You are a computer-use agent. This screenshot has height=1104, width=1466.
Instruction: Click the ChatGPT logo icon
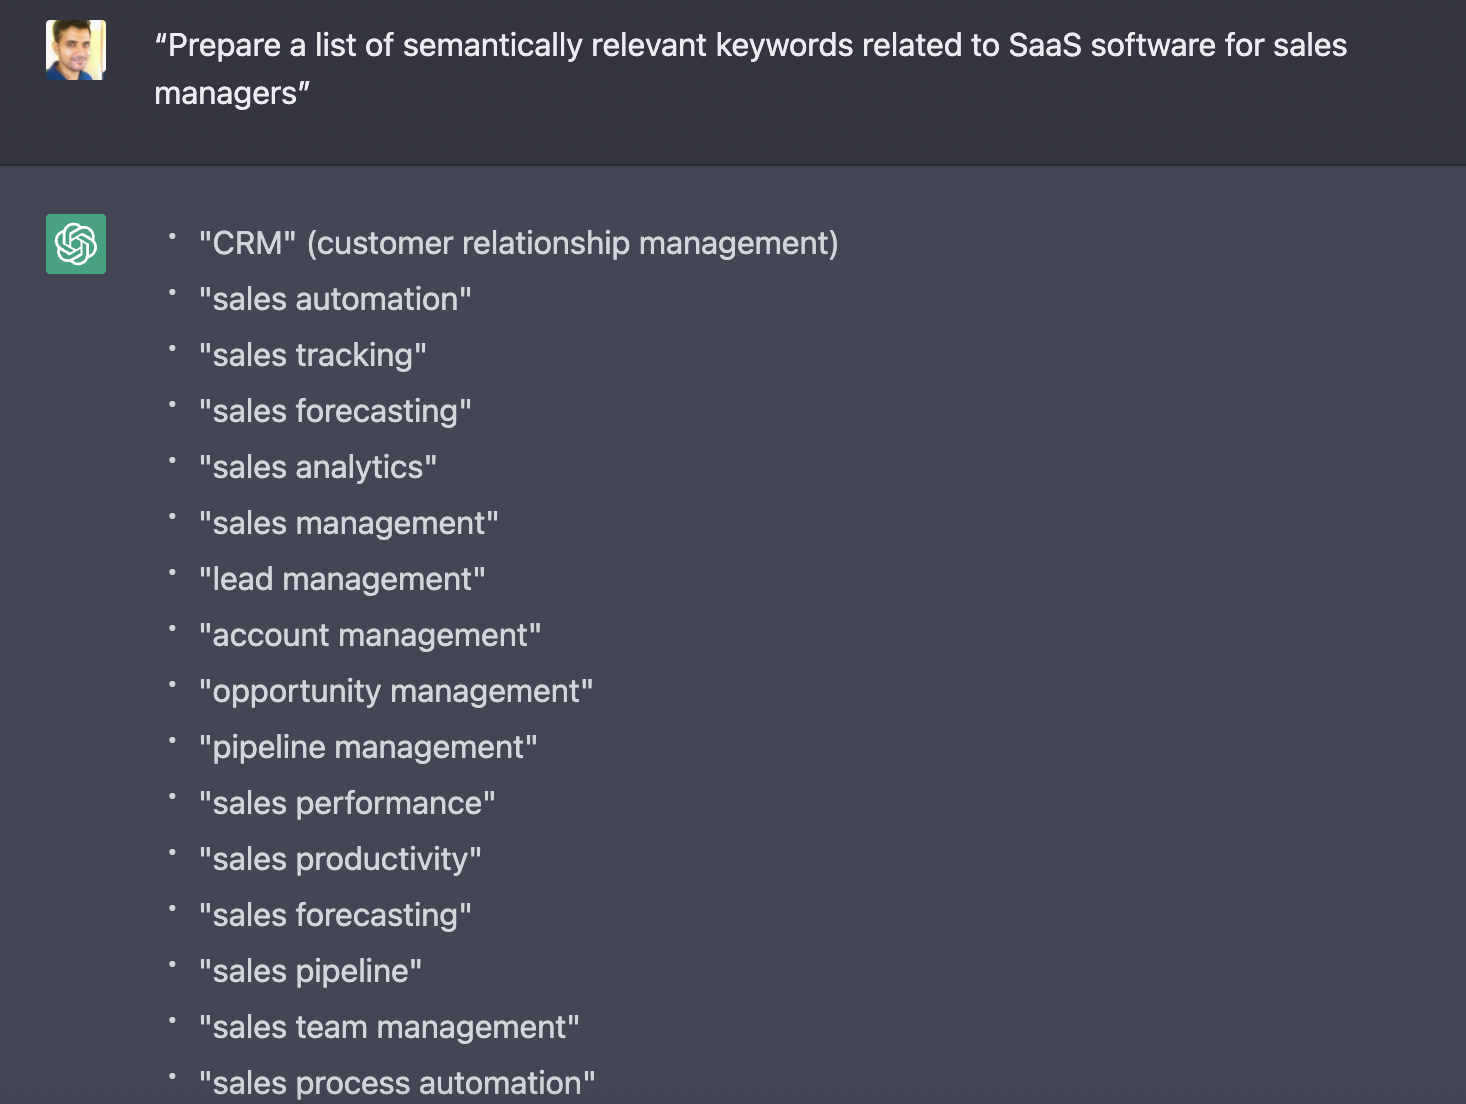click(76, 244)
